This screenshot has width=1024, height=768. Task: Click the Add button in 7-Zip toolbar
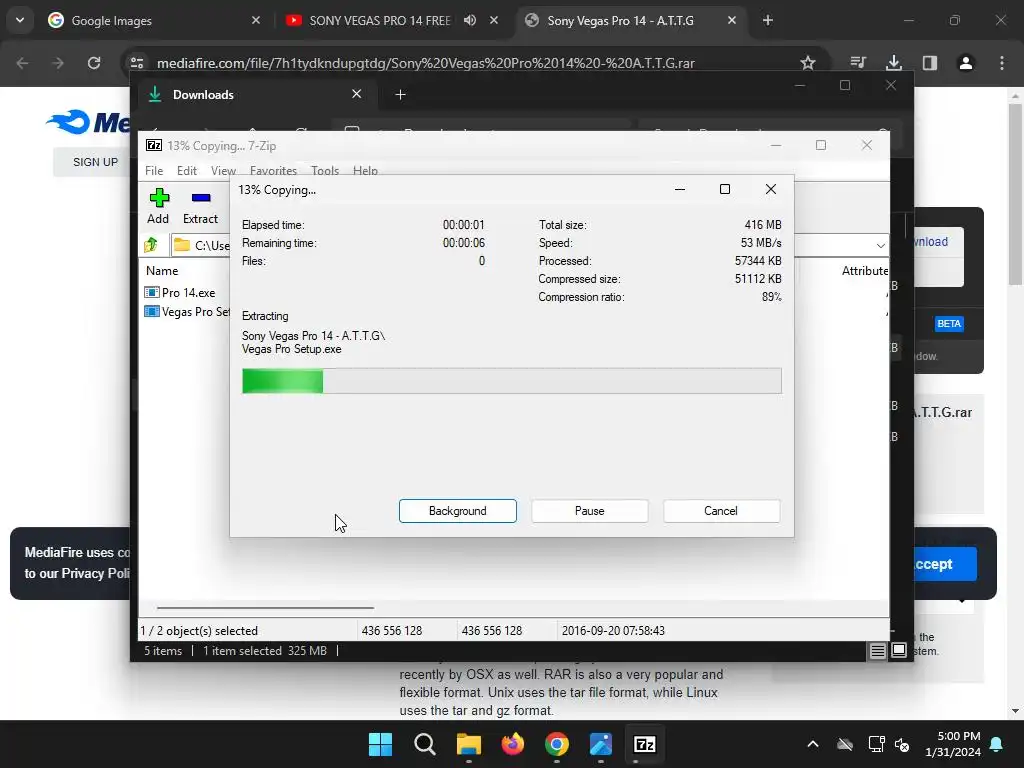coord(158,206)
